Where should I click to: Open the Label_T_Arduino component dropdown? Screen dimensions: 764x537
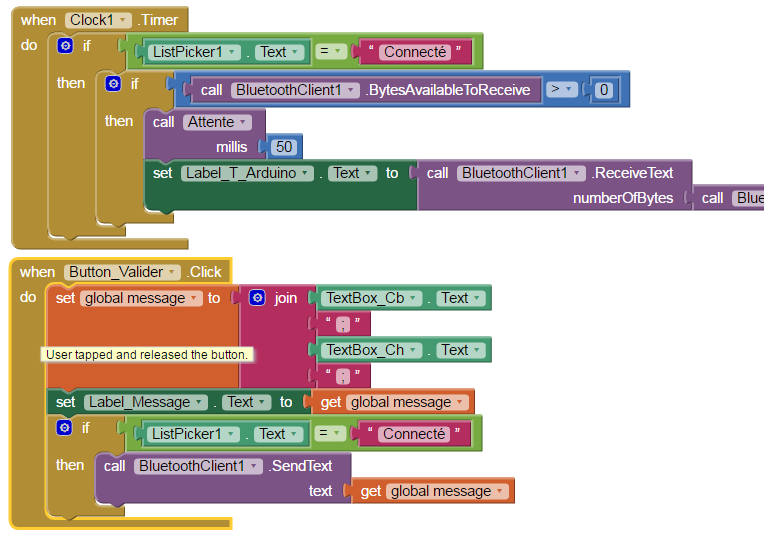(247, 173)
